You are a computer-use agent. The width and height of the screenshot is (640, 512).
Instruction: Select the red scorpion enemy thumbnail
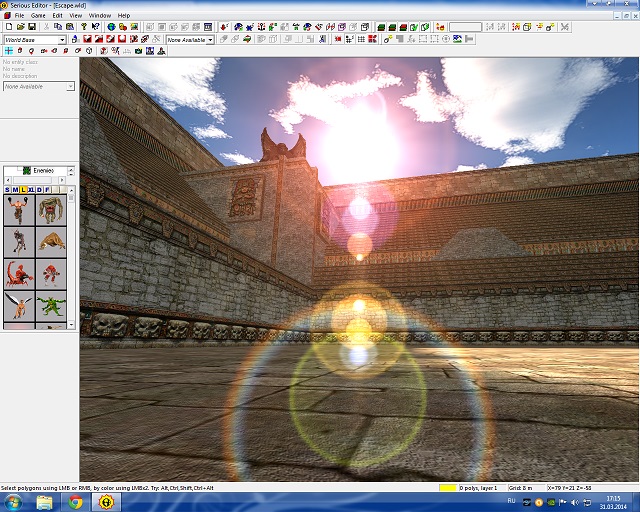[x=19, y=274]
